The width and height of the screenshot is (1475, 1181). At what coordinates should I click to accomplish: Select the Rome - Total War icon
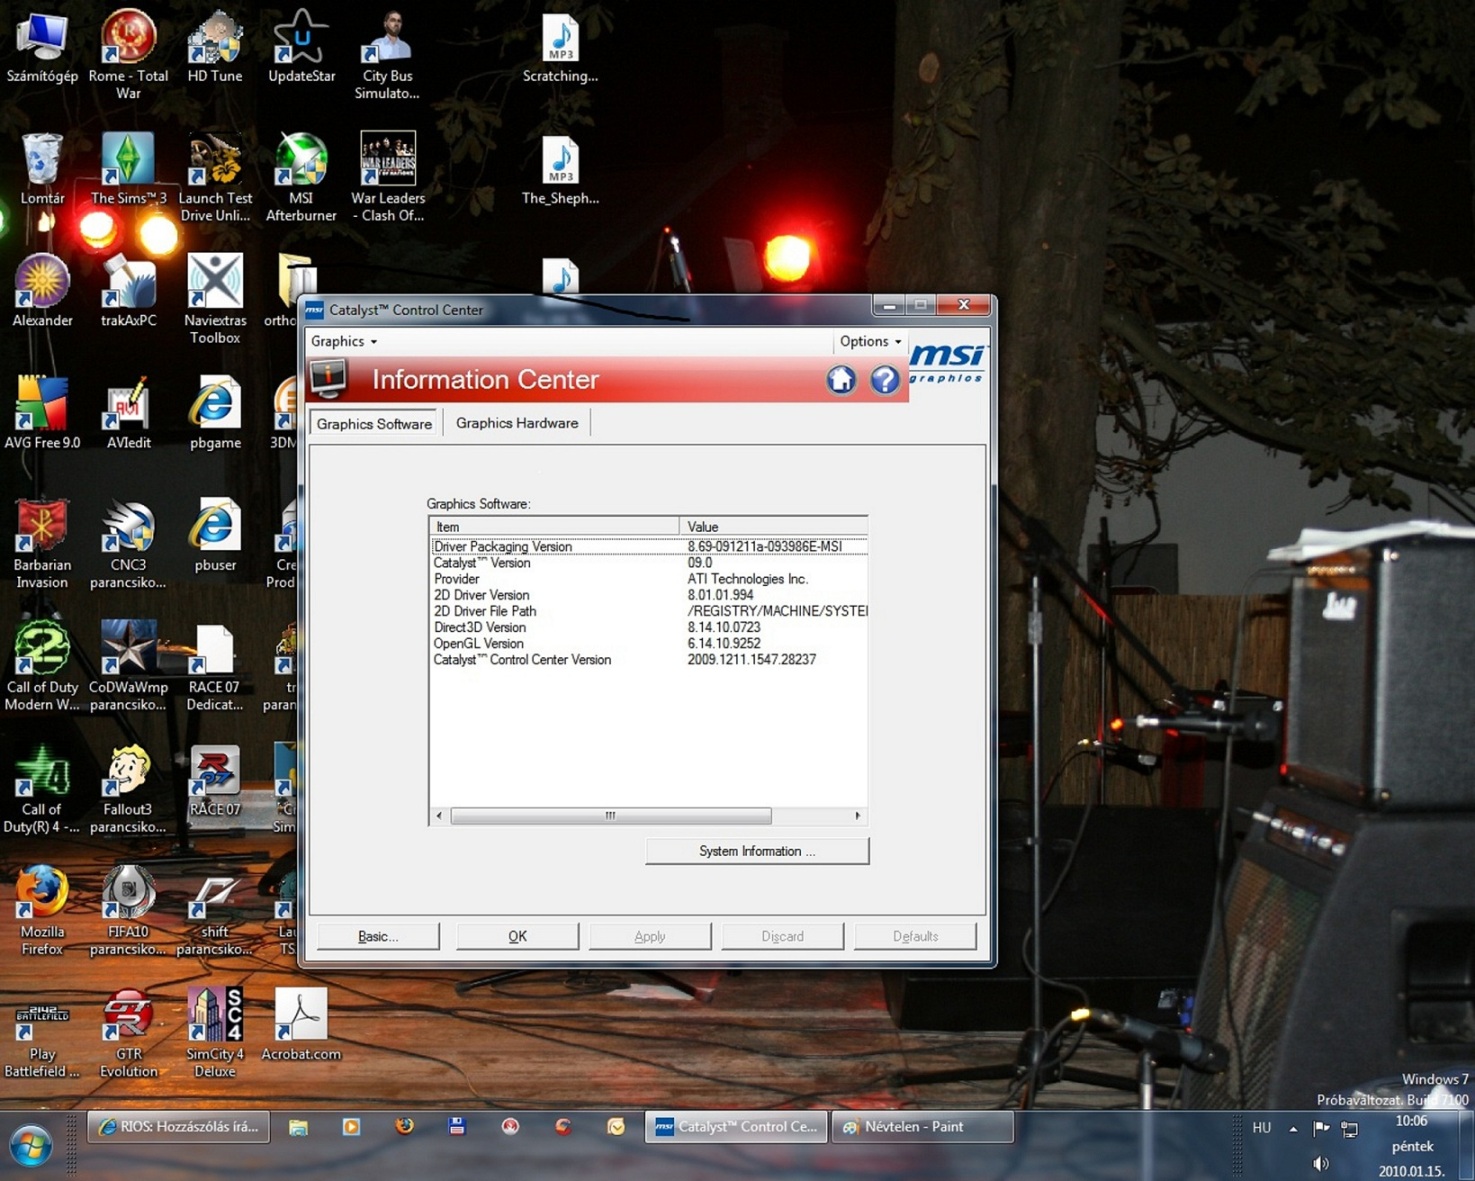click(x=128, y=55)
